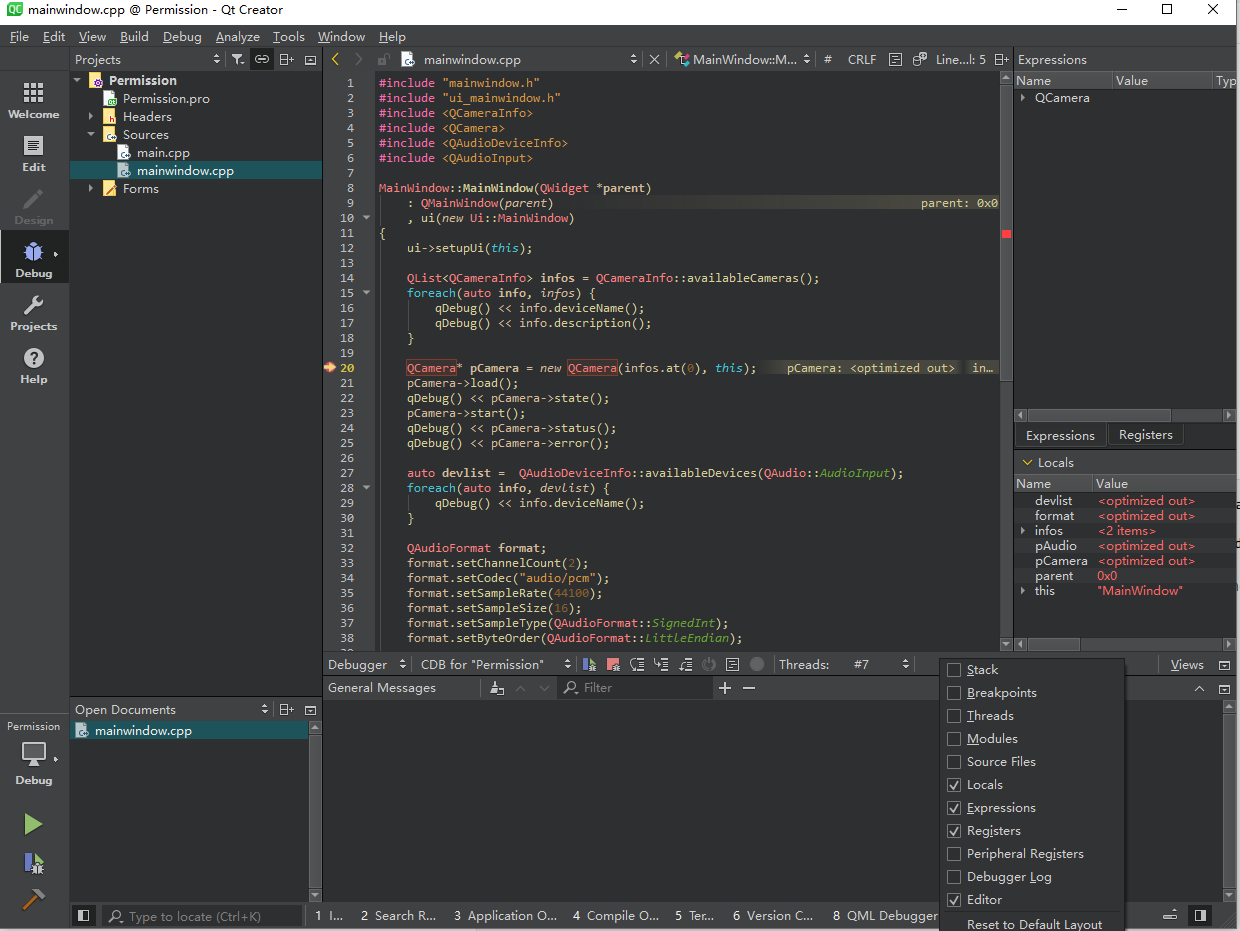
Task: Open MainWindow symbol dropdown
Action: tap(745, 59)
